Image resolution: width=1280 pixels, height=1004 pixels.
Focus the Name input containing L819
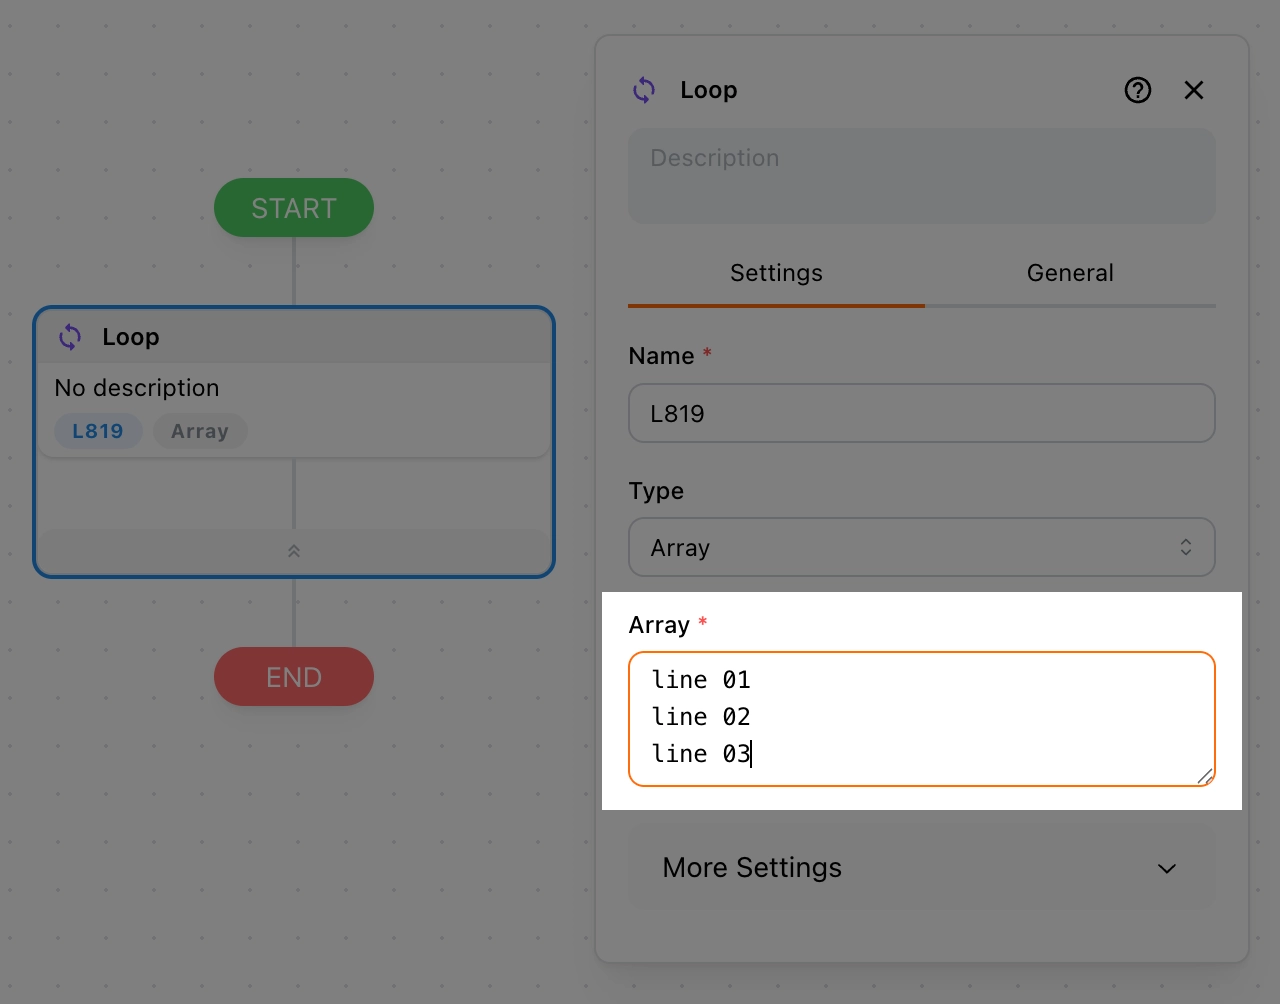[920, 413]
